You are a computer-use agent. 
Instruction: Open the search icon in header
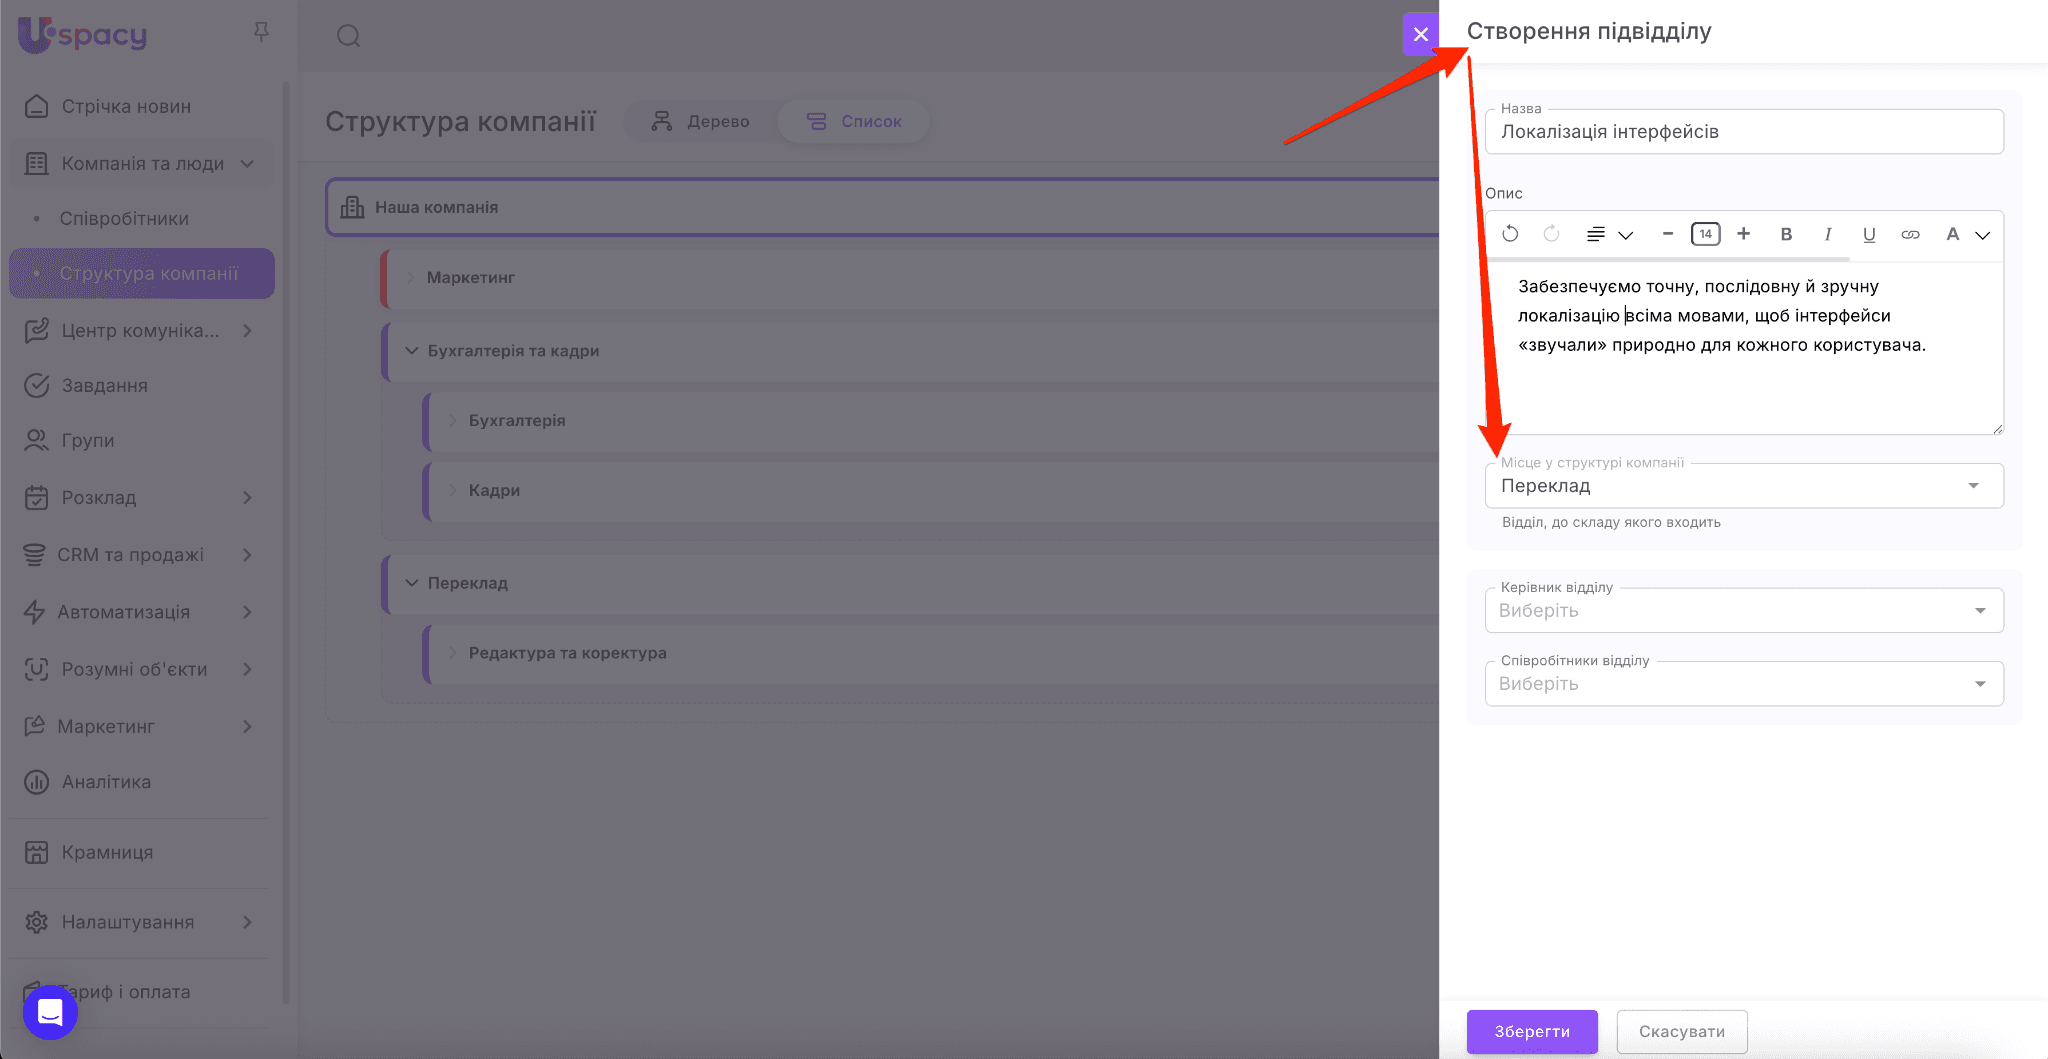[x=348, y=37]
